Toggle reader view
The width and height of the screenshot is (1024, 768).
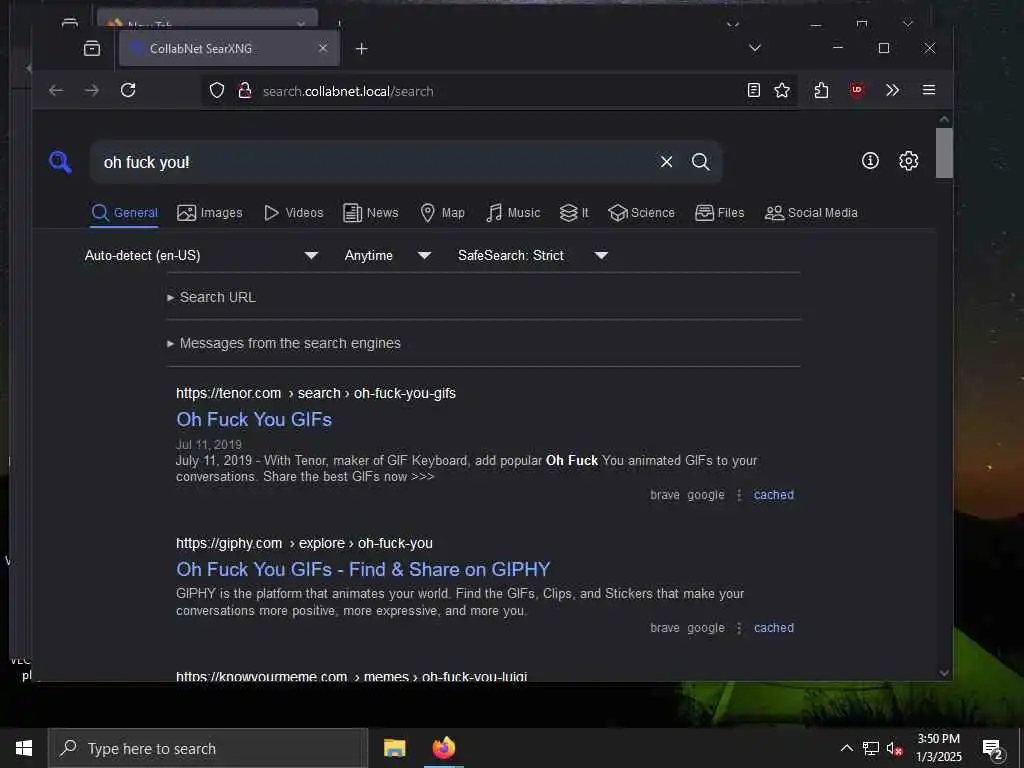click(x=754, y=91)
